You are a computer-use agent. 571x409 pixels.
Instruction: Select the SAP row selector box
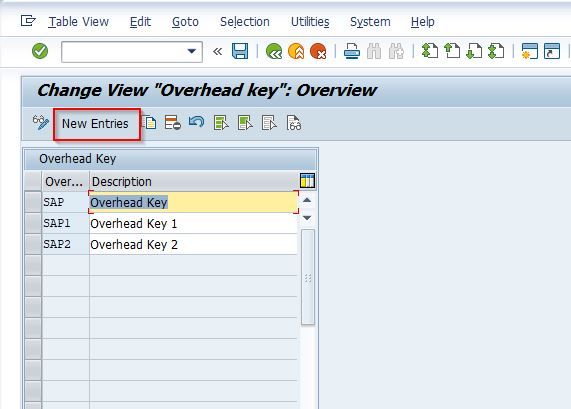click(x=33, y=202)
